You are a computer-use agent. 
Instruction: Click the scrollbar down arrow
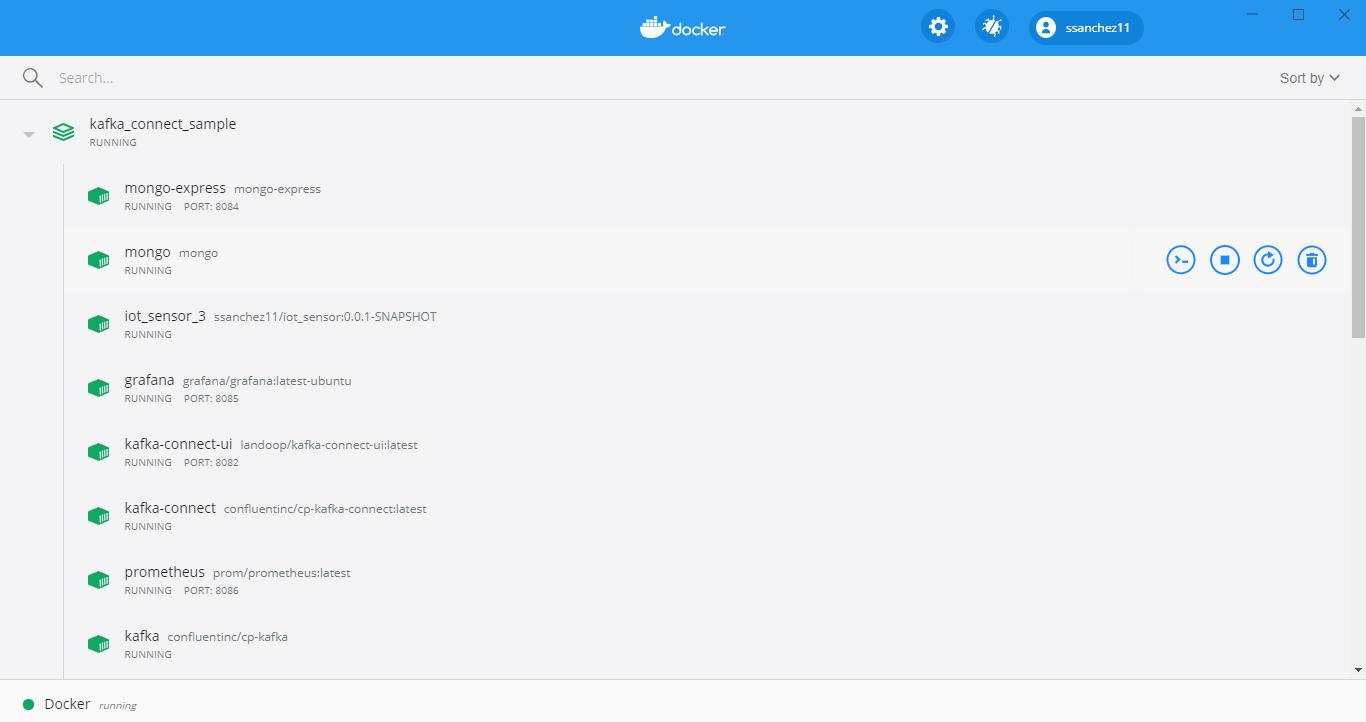pyautogui.click(x=1358, y=670)
